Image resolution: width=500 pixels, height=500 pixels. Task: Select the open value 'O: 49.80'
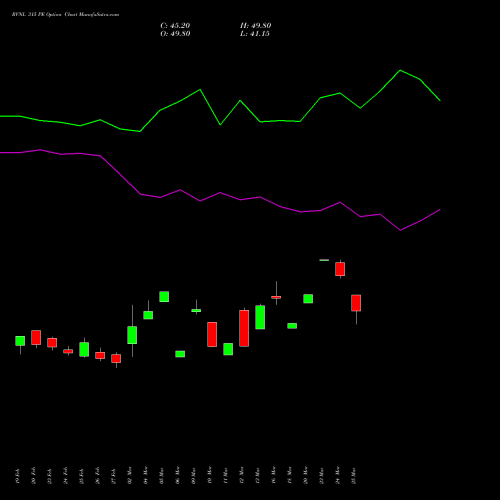pyautogui.click(x=175, y=34)
